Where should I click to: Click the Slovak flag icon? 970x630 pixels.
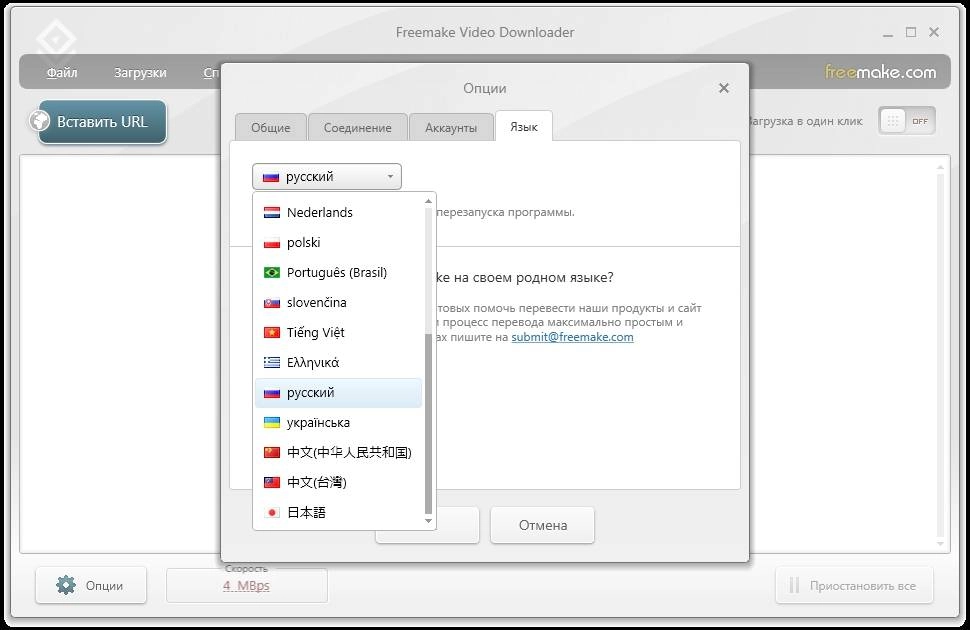272,303
